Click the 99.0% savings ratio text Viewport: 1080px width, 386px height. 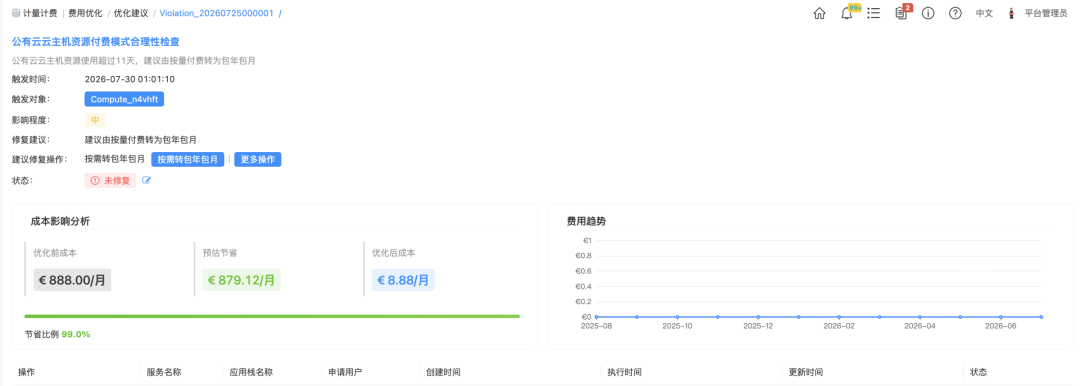coord(76,334)
